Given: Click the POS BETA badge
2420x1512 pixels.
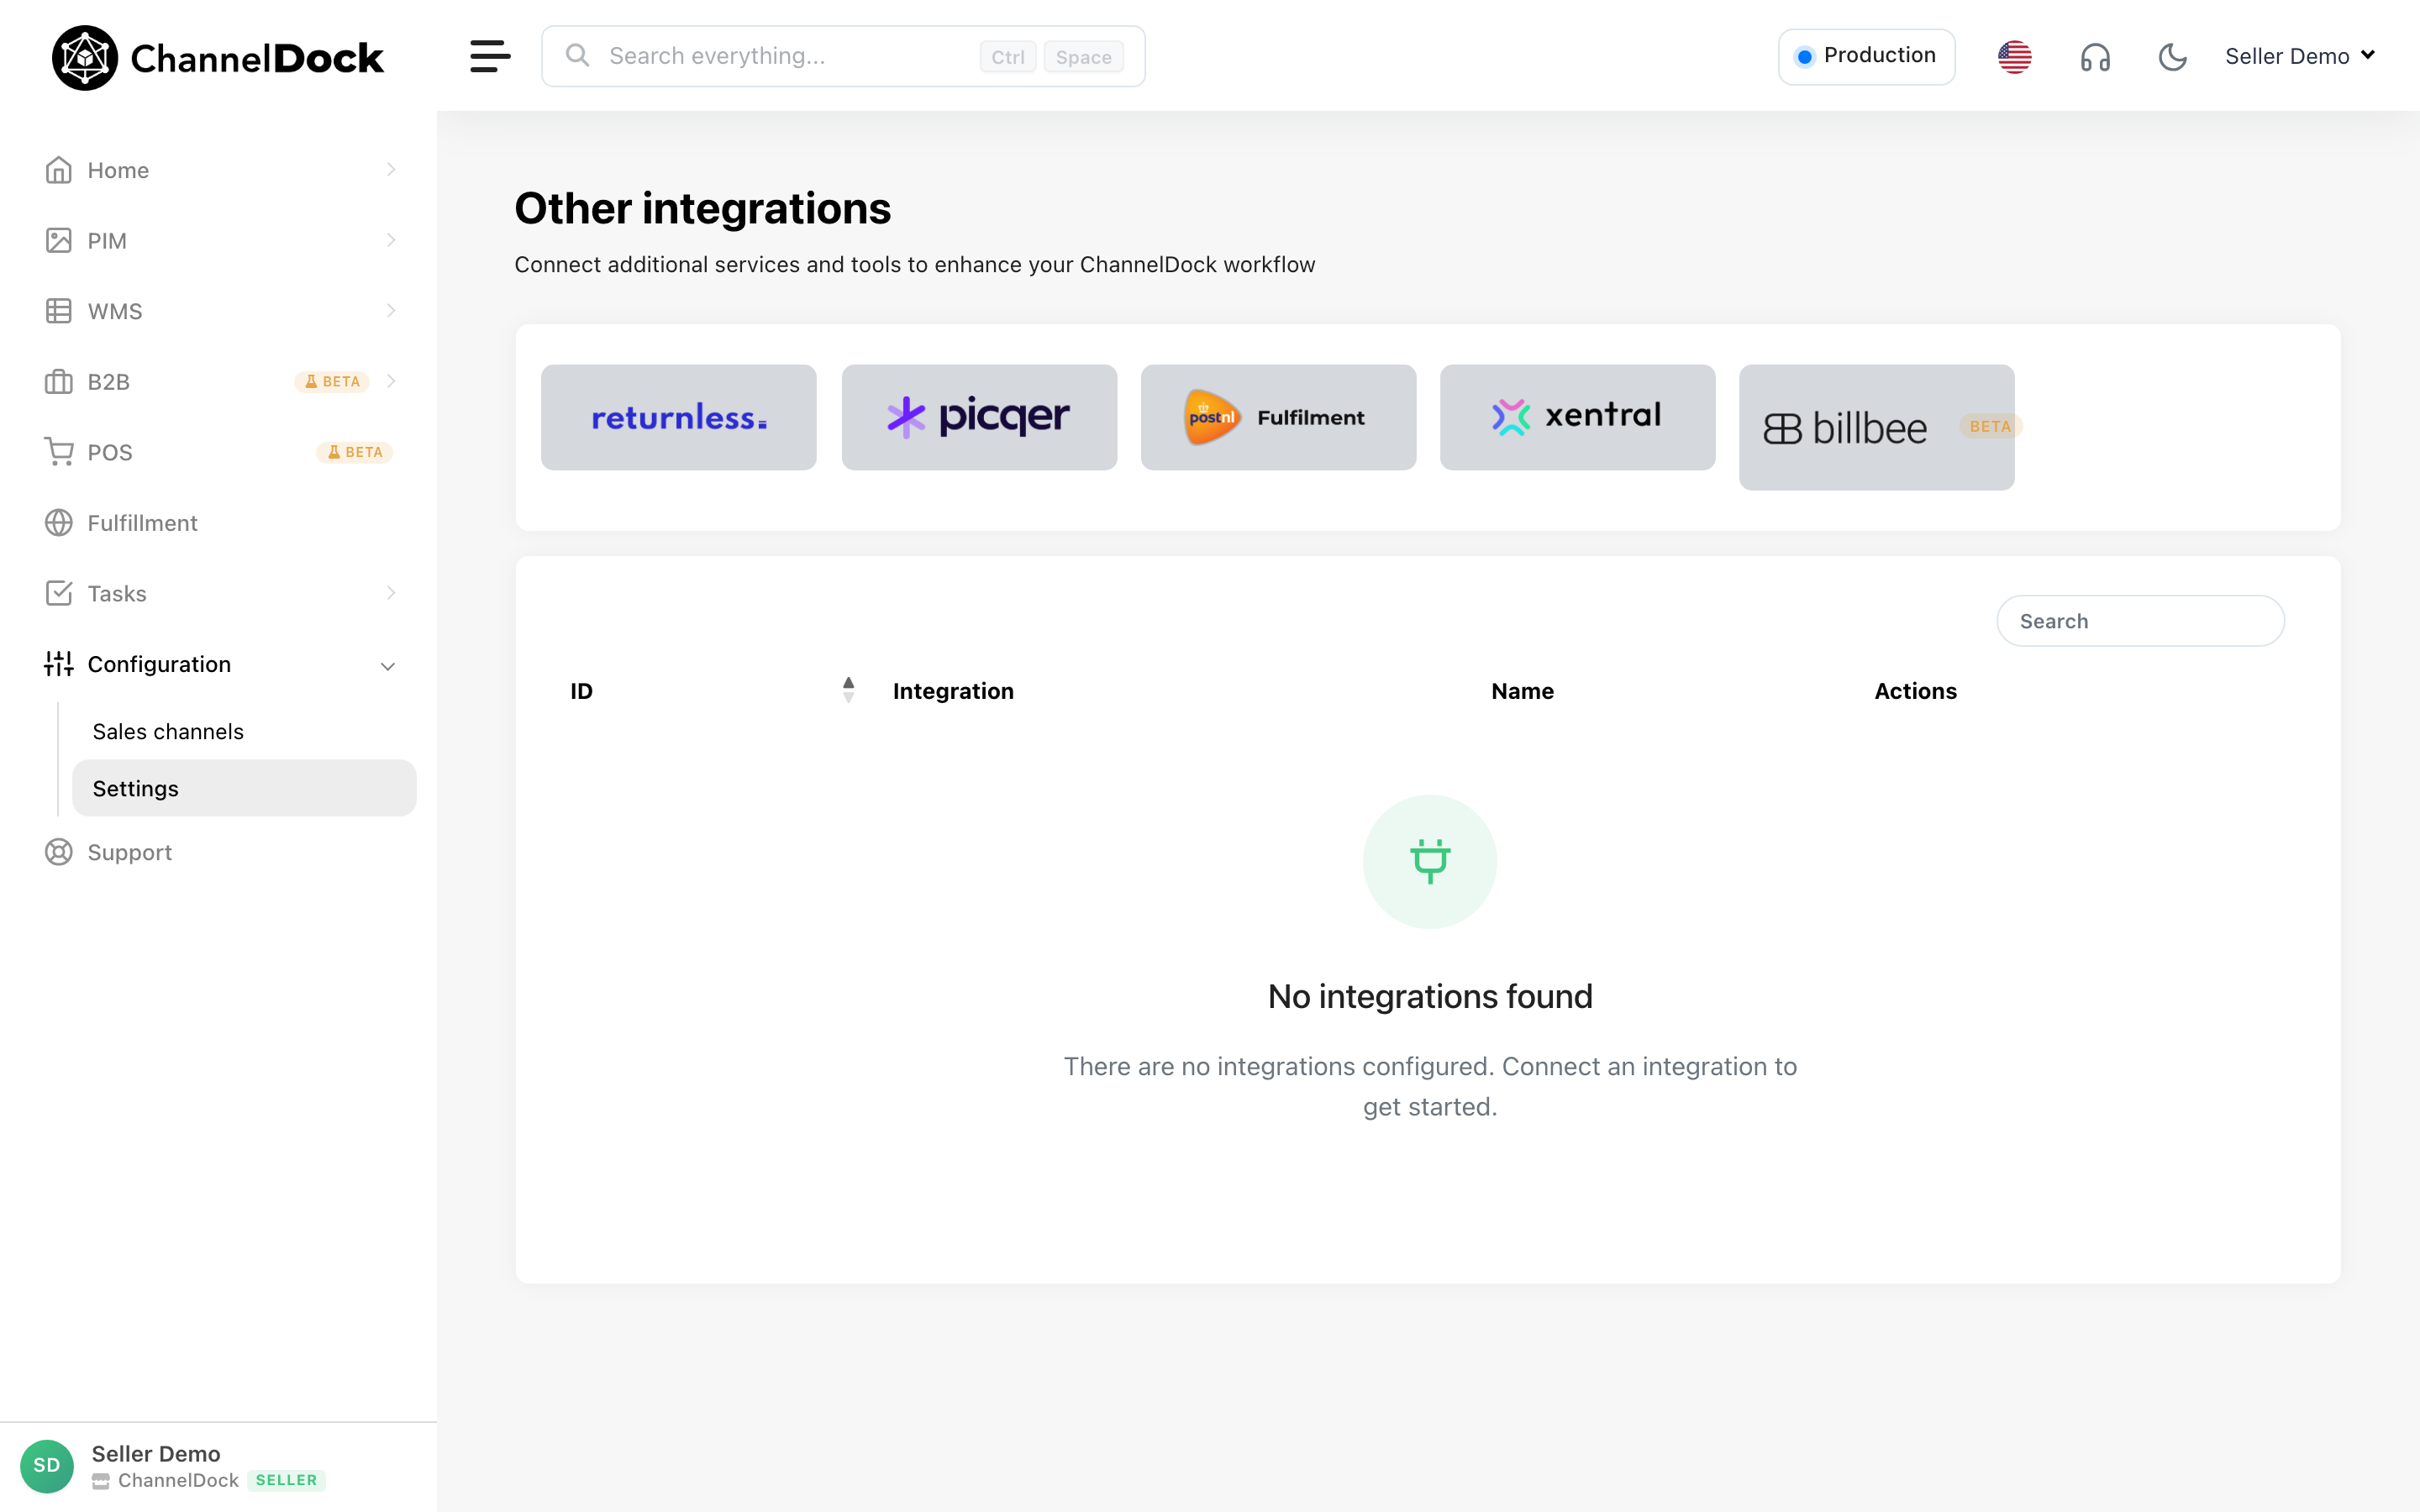Looking at the screenshot, I should click(354, 452).
